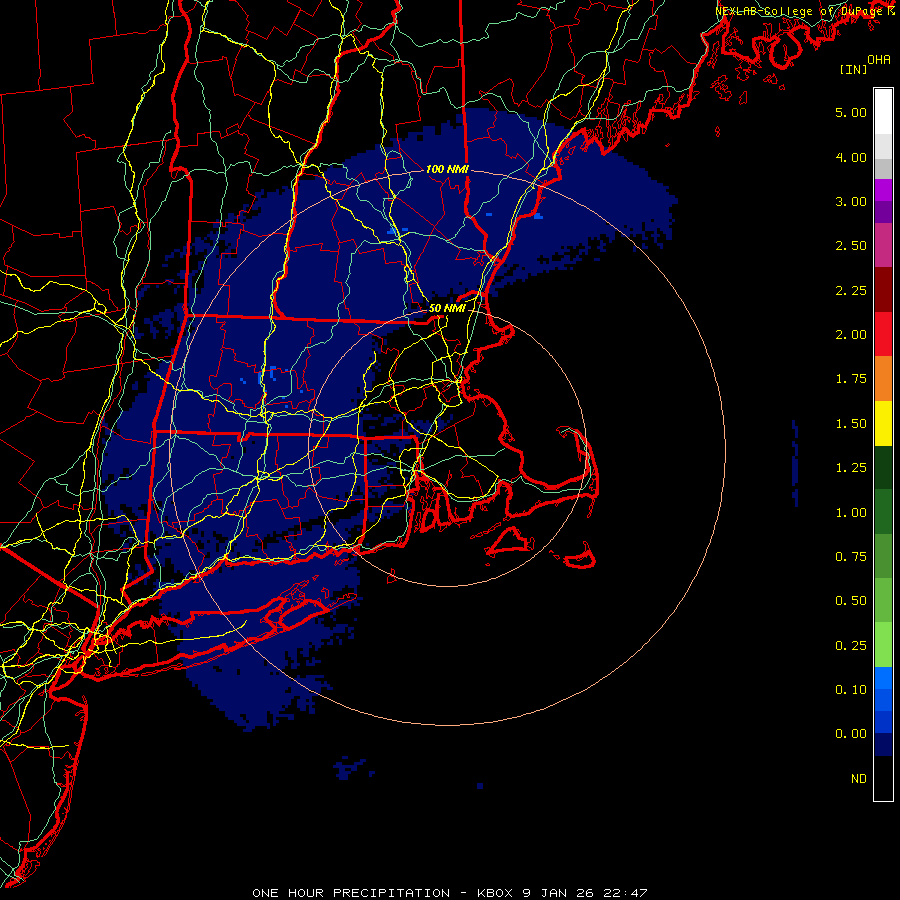Select the 2.00 legend value
This screenshot has height=900, width=900.
(851, 335)
